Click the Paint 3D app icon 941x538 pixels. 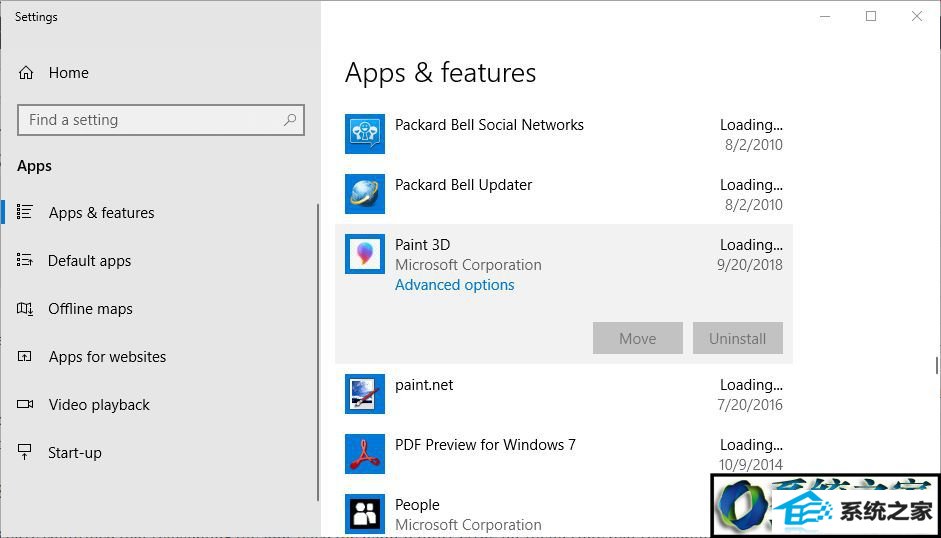(x=365, y=255)
